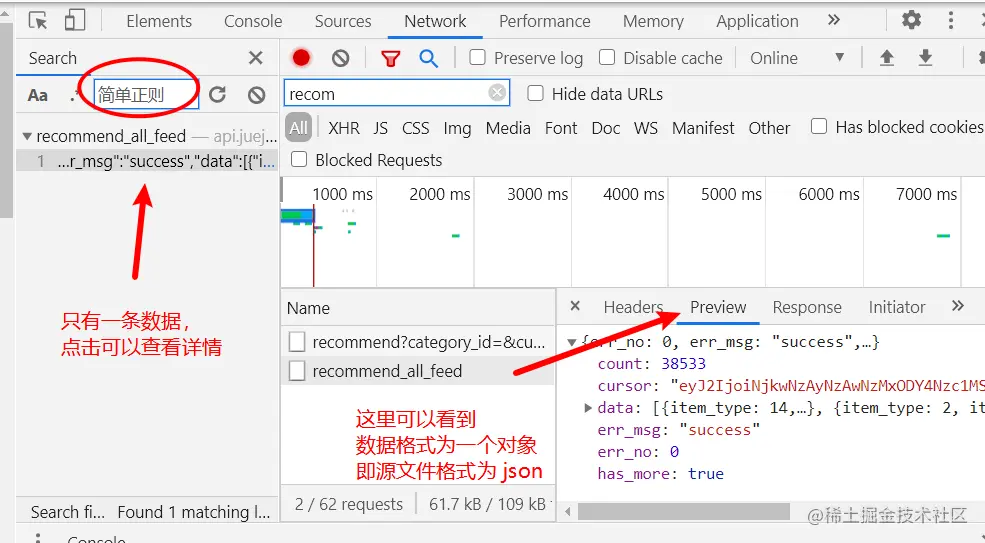This screenshot has height=543, width=985.
Task: Toggle the network filter funnel
Action: [391, 58]
